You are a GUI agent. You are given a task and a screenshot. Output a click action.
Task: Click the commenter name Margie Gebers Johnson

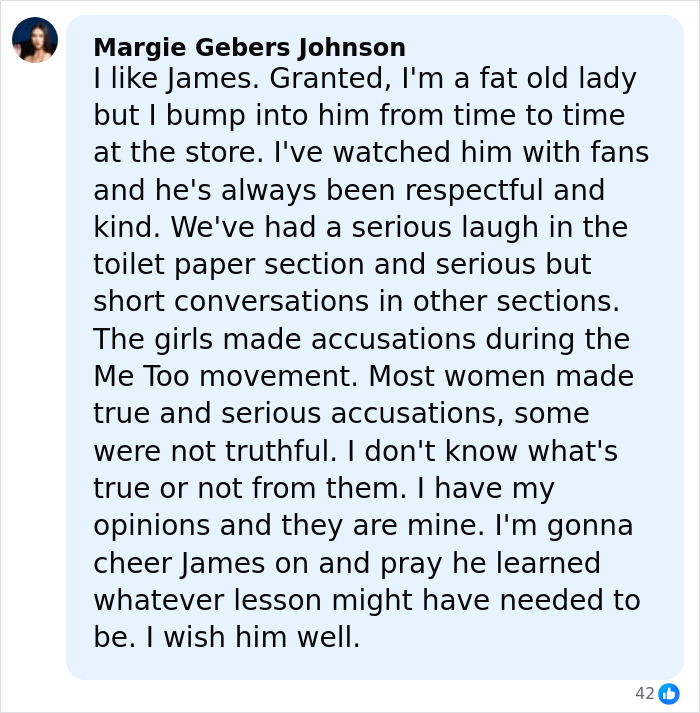click(249, 47)
